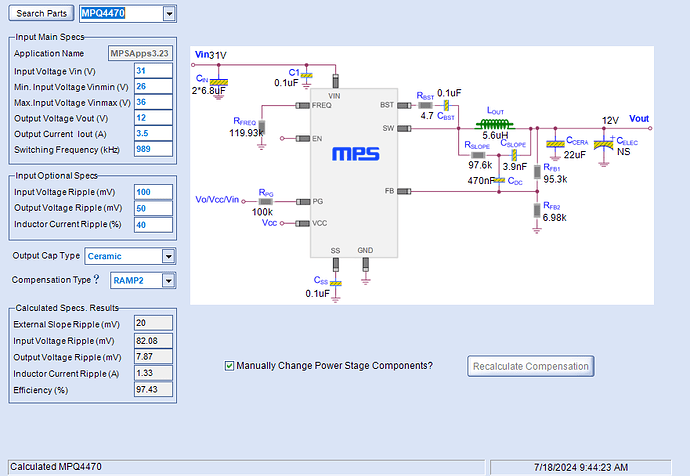Image resolution: width=690 pixels, height=476 pixels.
Task: Click the Output Voltage Ripple optional spec field
Action: pyautogui.click(x=153, y=209)
